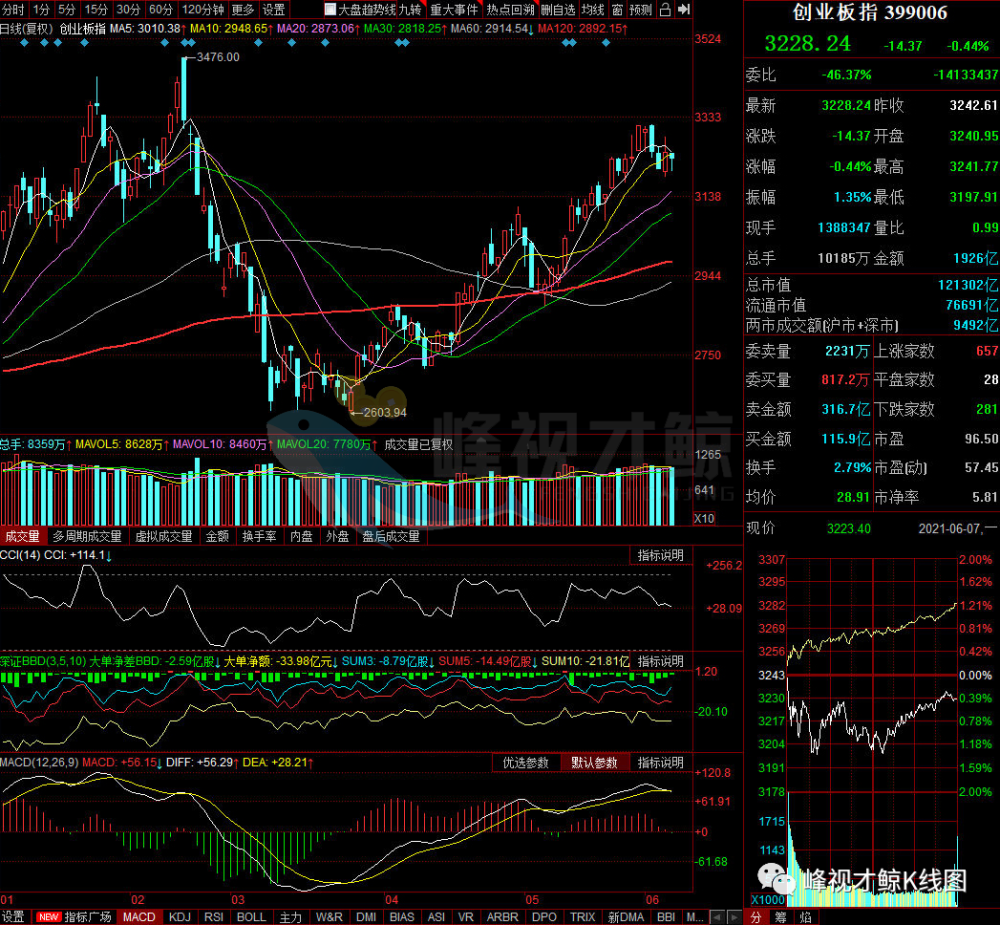This screenshot has width=1000, height=925.
Task: Select the W&R indicator tab
Action: [329, 917]
